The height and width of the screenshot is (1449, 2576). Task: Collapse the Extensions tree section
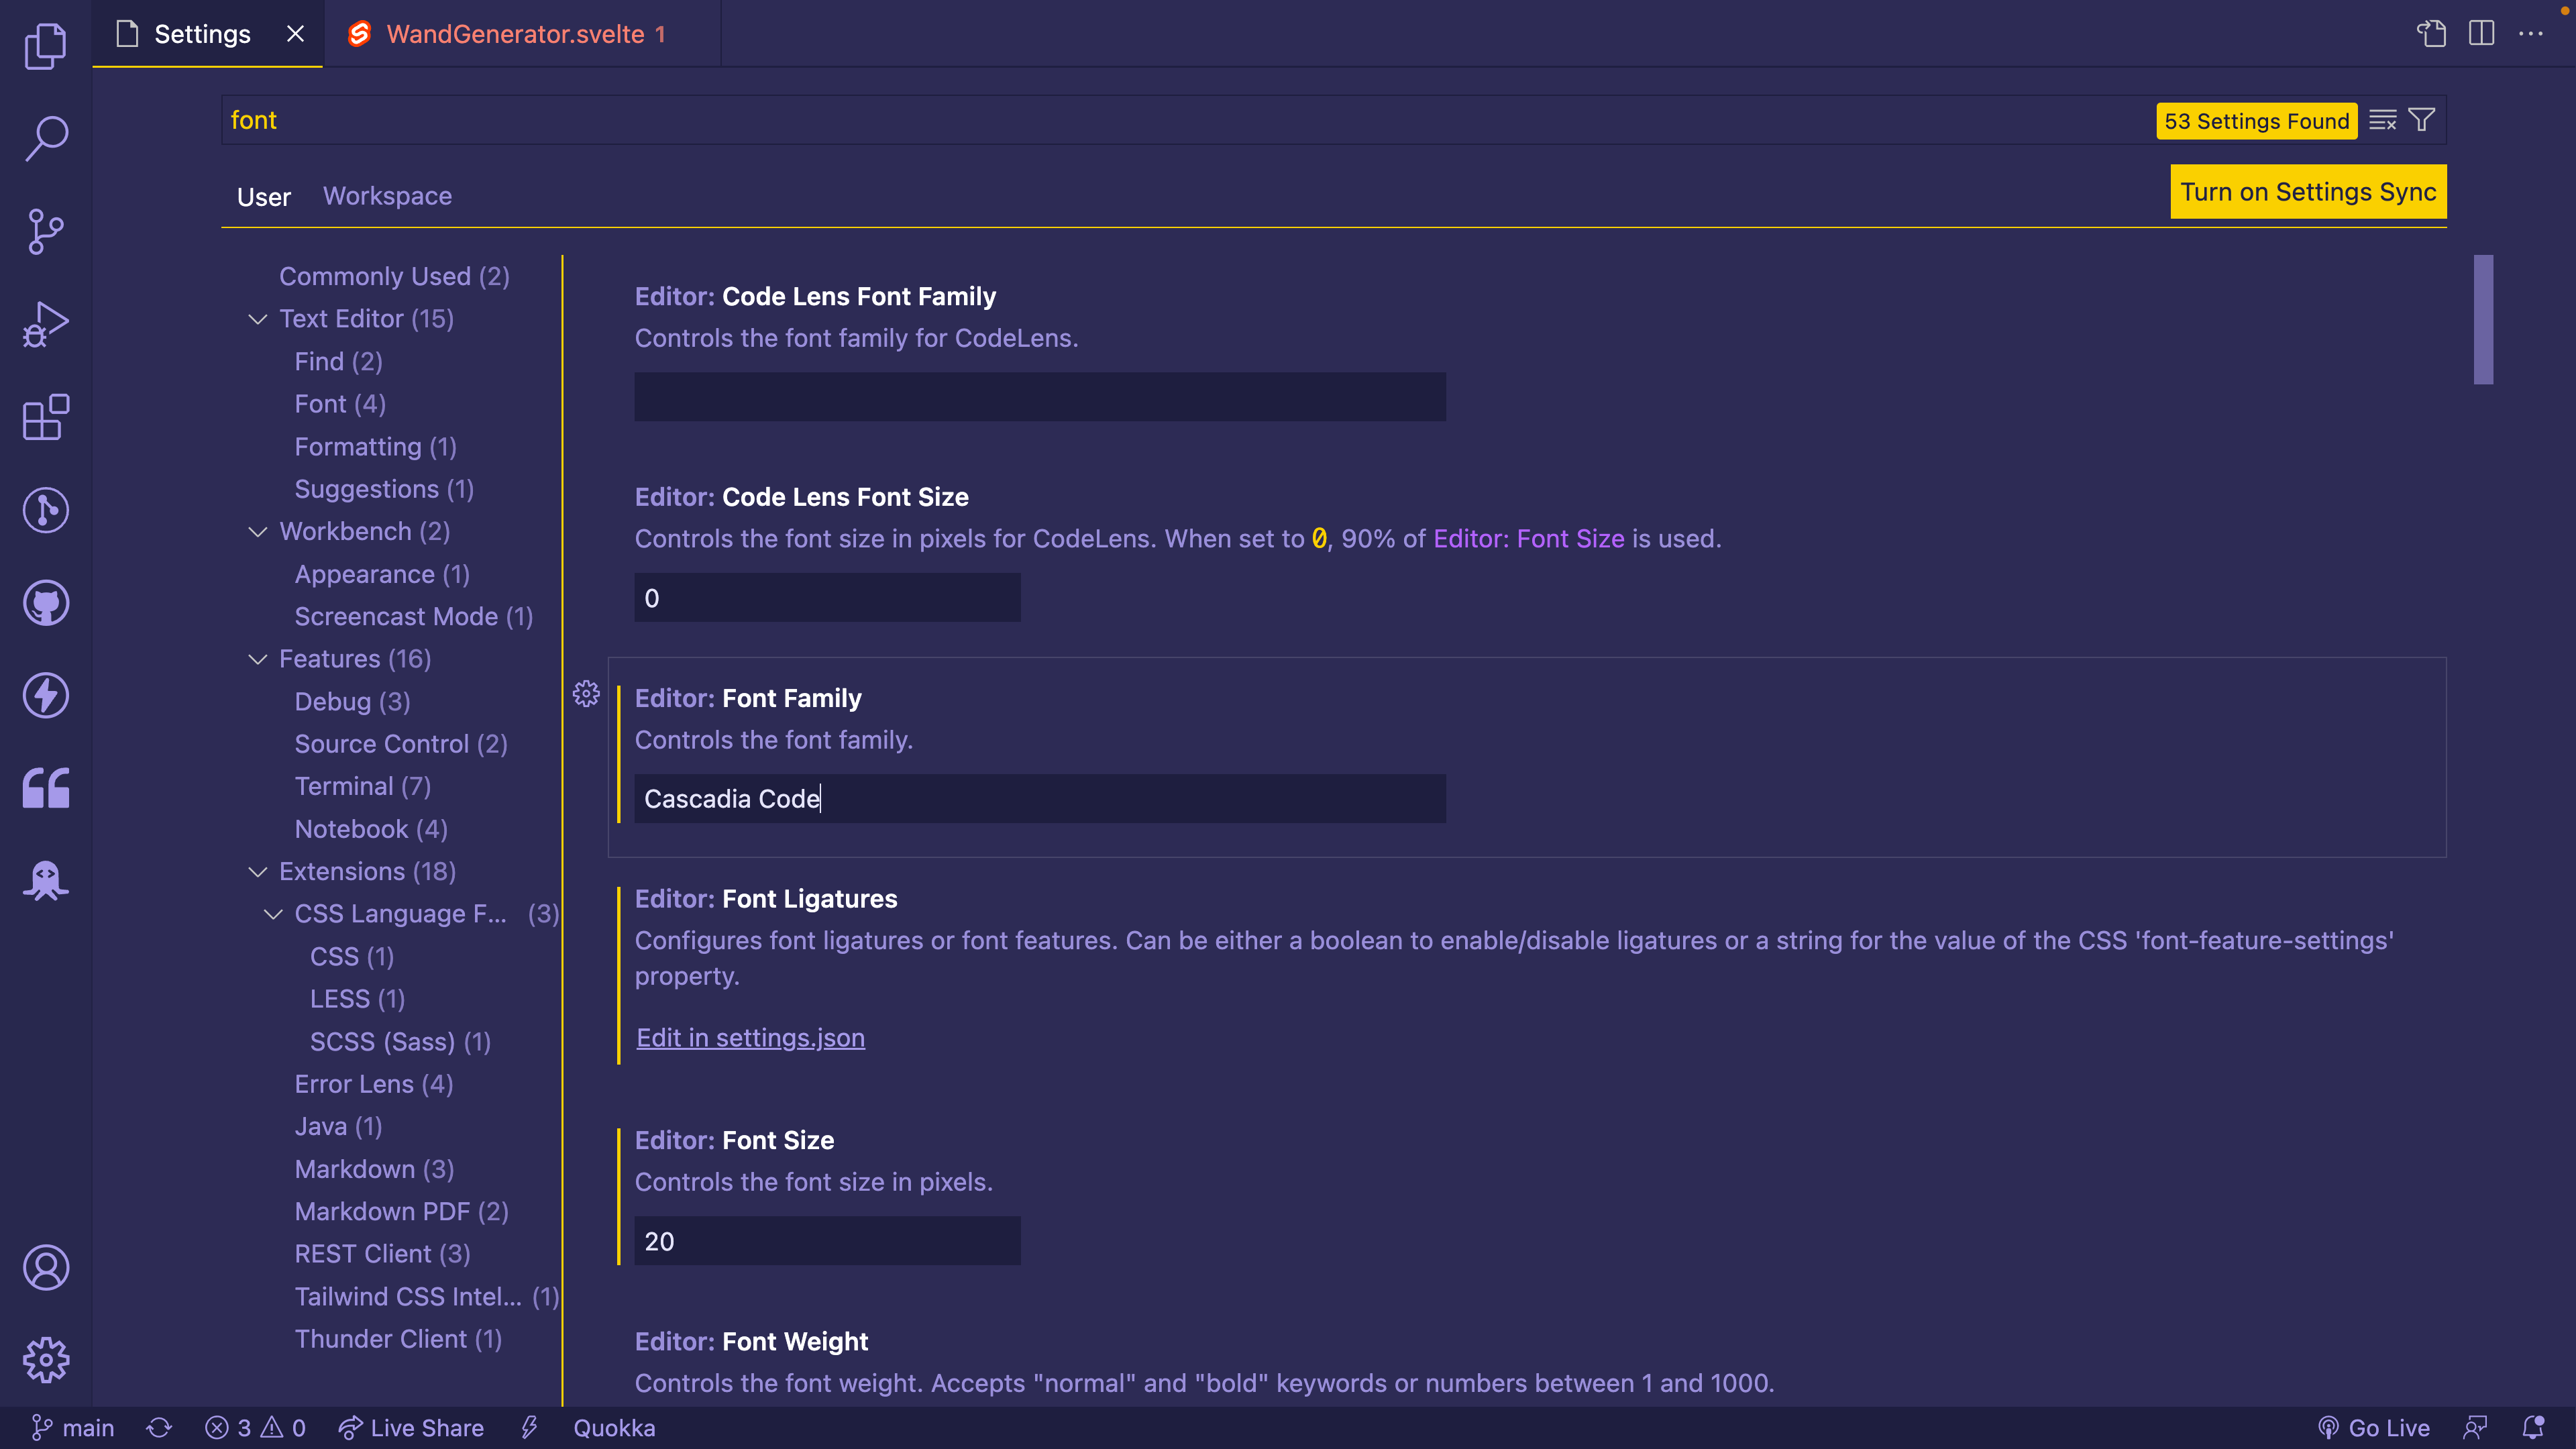(x=258, y=872)
